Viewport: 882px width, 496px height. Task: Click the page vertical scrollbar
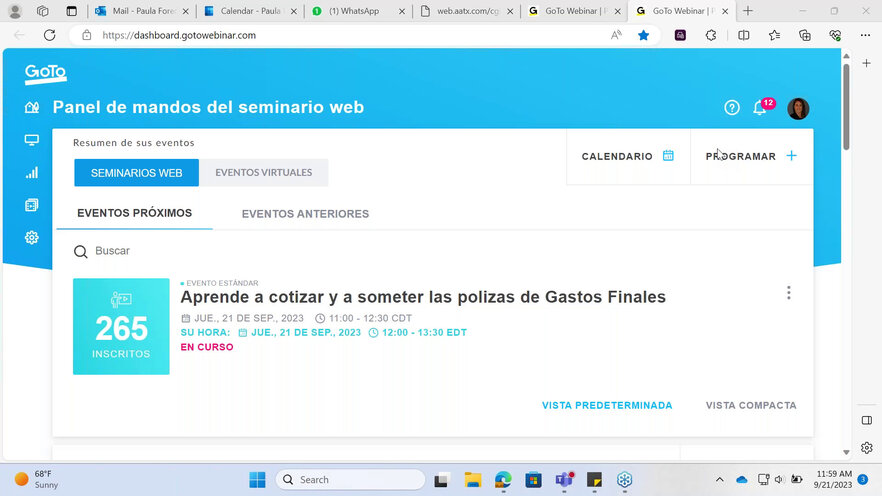(846, 107)
